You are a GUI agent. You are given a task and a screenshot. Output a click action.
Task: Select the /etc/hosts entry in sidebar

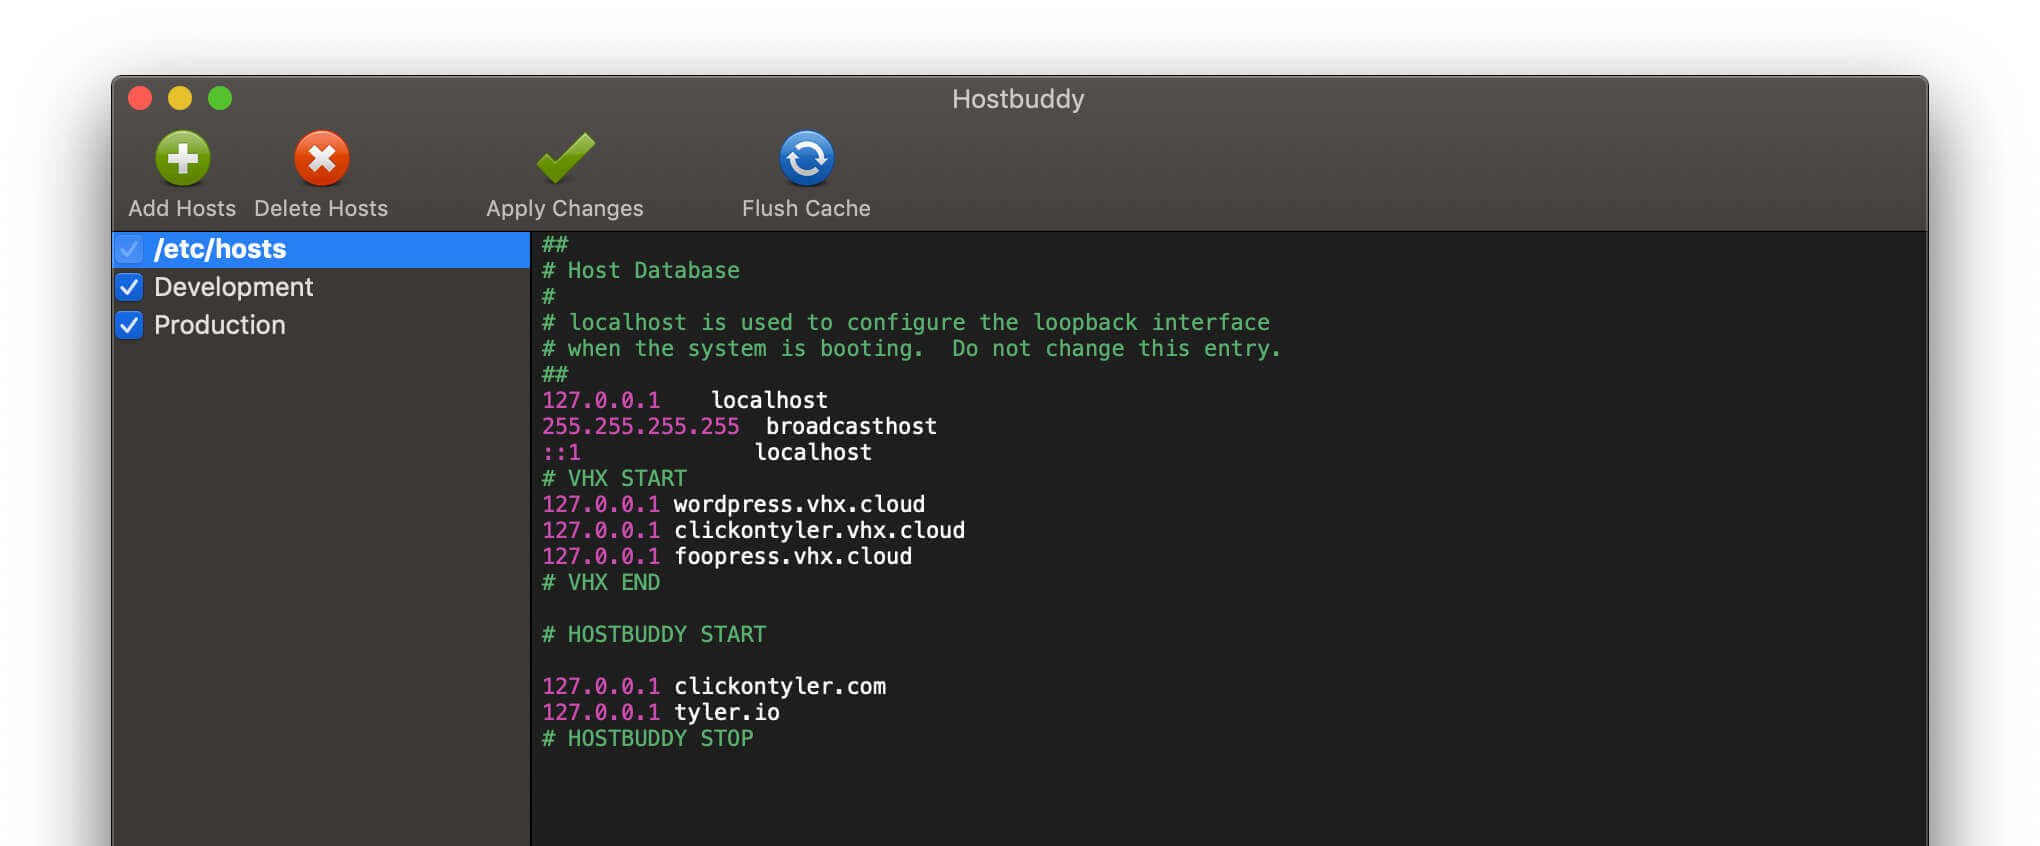point(220,249)
